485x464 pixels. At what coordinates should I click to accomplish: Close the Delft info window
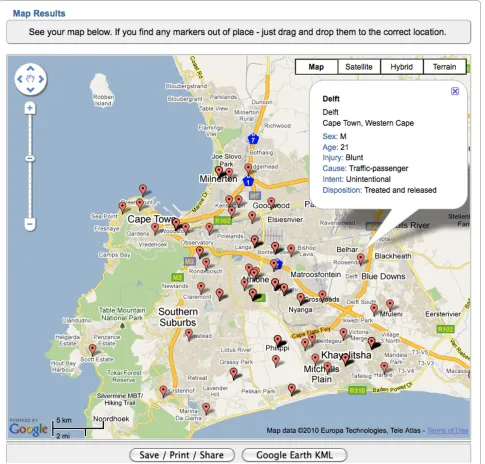(455, 91)
